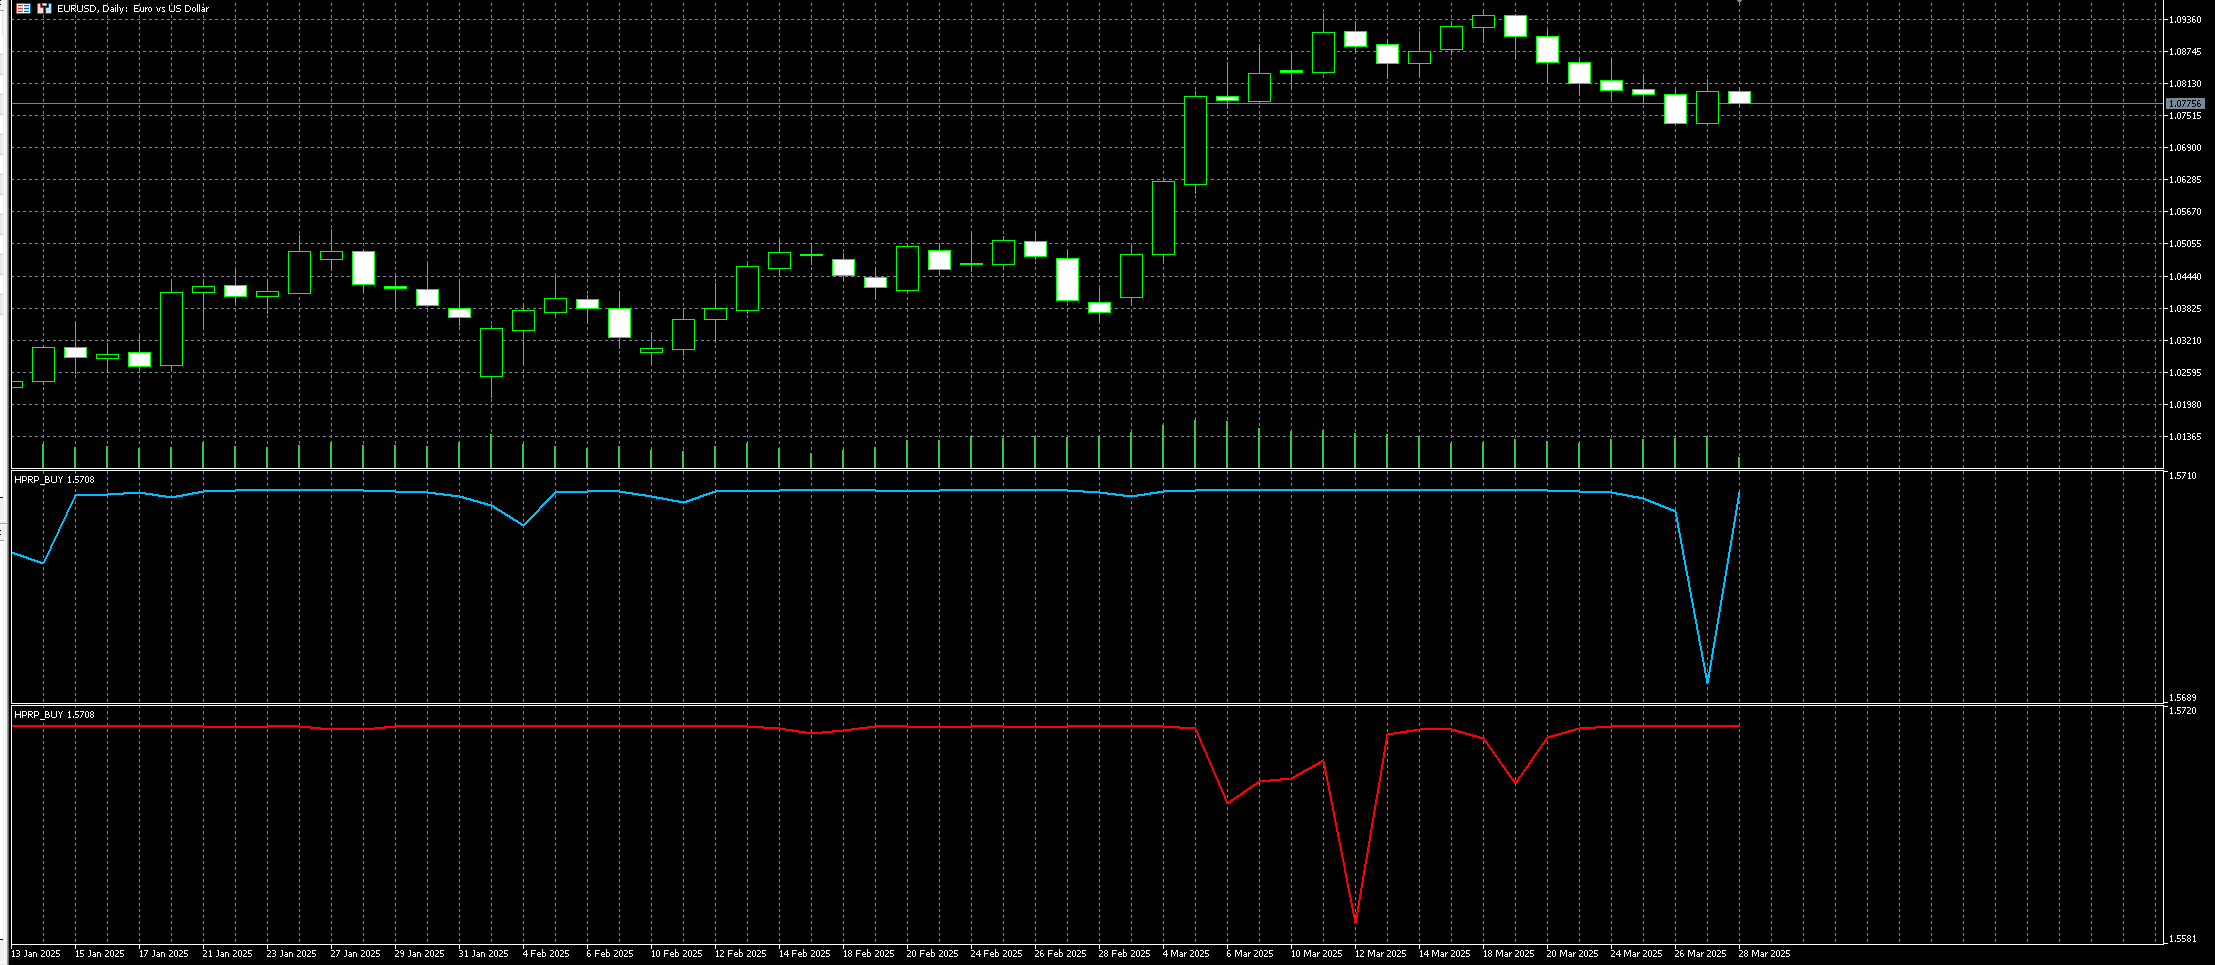
Task: Click the 24 Mar 2025 date label
Action: [x=1636, y=954]
